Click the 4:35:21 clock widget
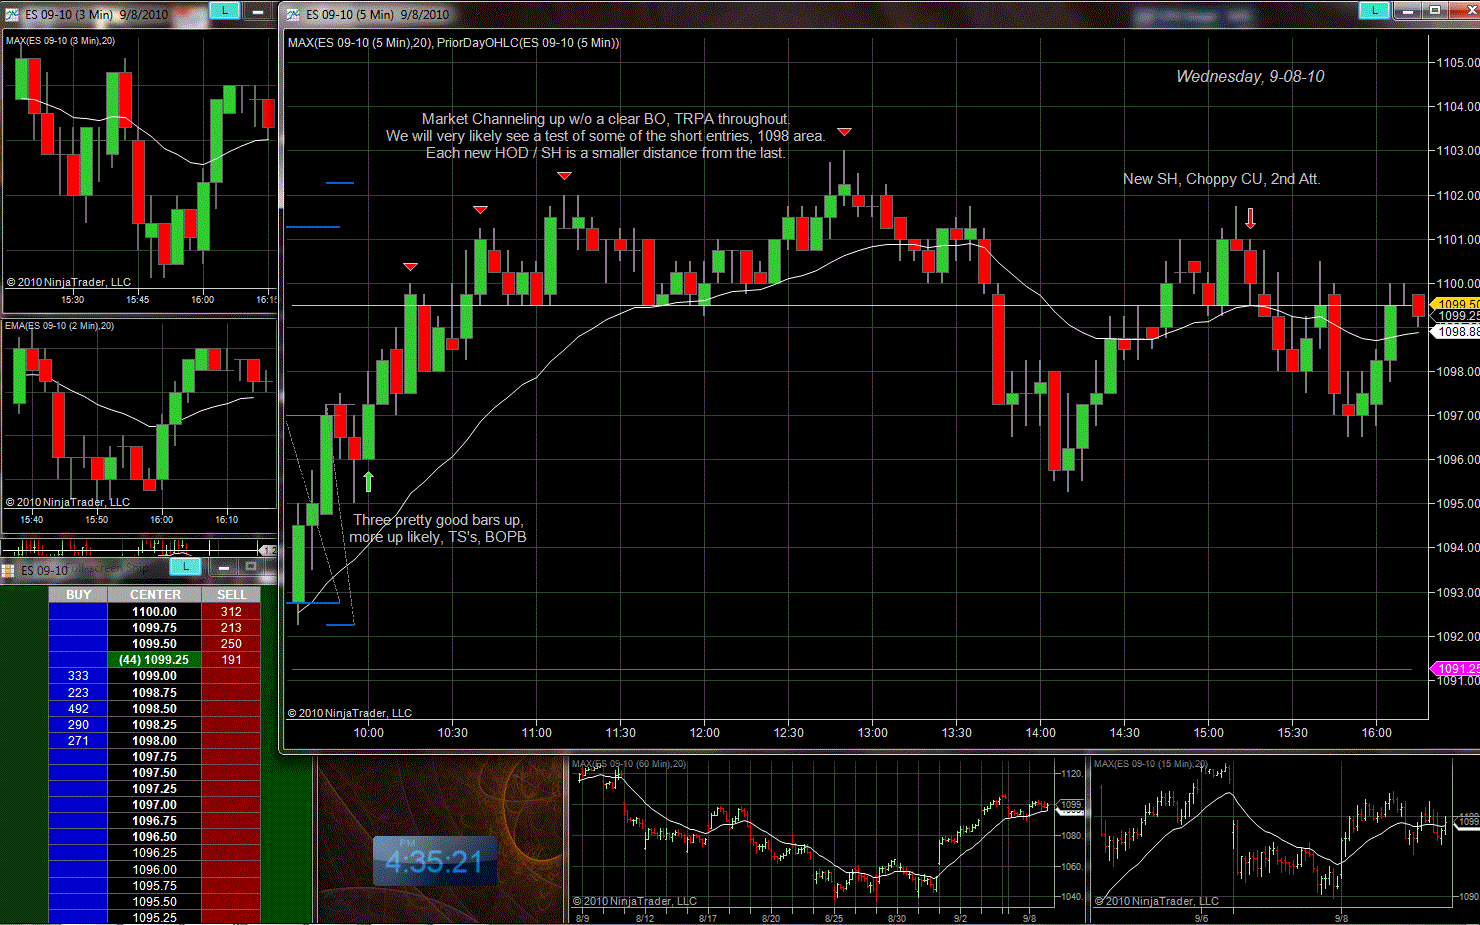Image resolution: width=1480 pixels, height=925 pixels. pyautogui.click(x=434, y=861)
